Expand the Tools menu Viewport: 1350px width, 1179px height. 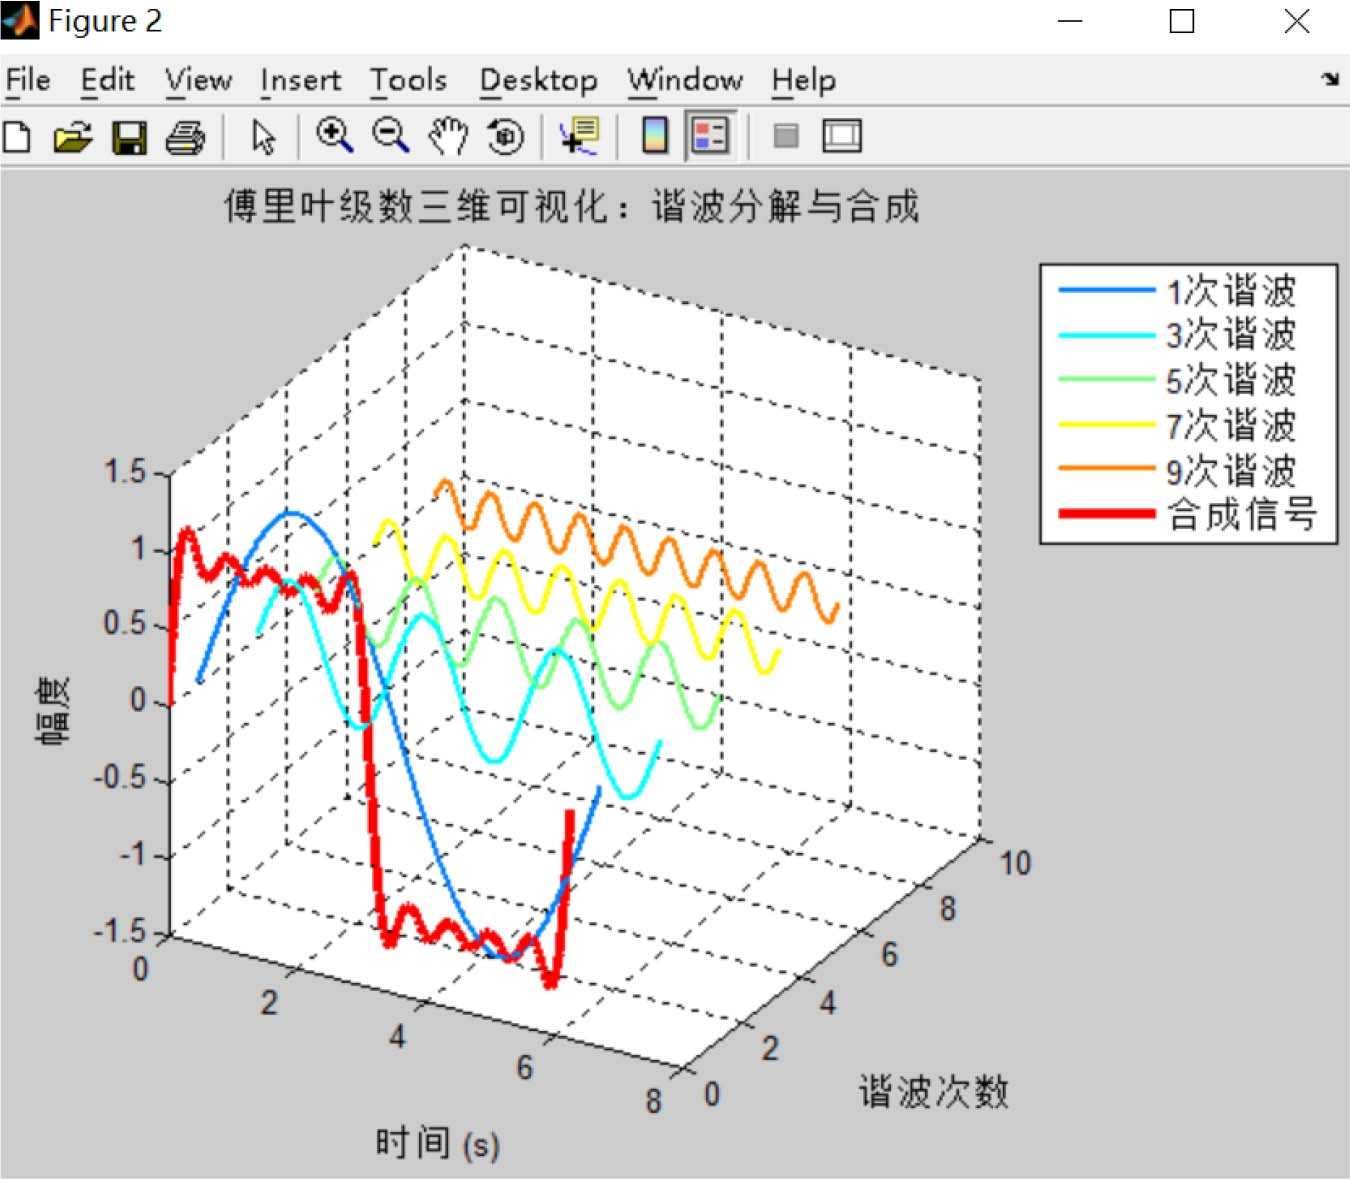point(408,80)
